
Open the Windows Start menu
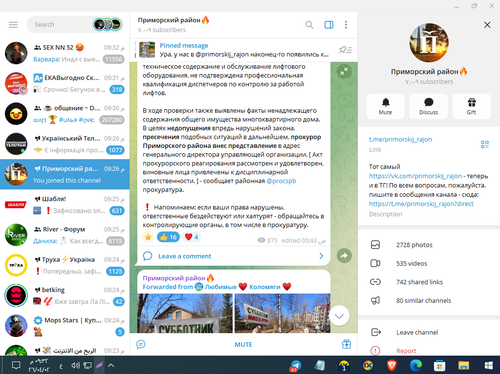(x=488, y=366)
